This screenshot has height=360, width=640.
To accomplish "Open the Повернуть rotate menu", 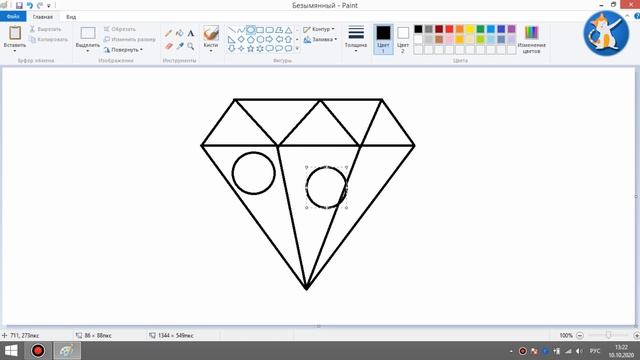I will [x=123, y=50].
